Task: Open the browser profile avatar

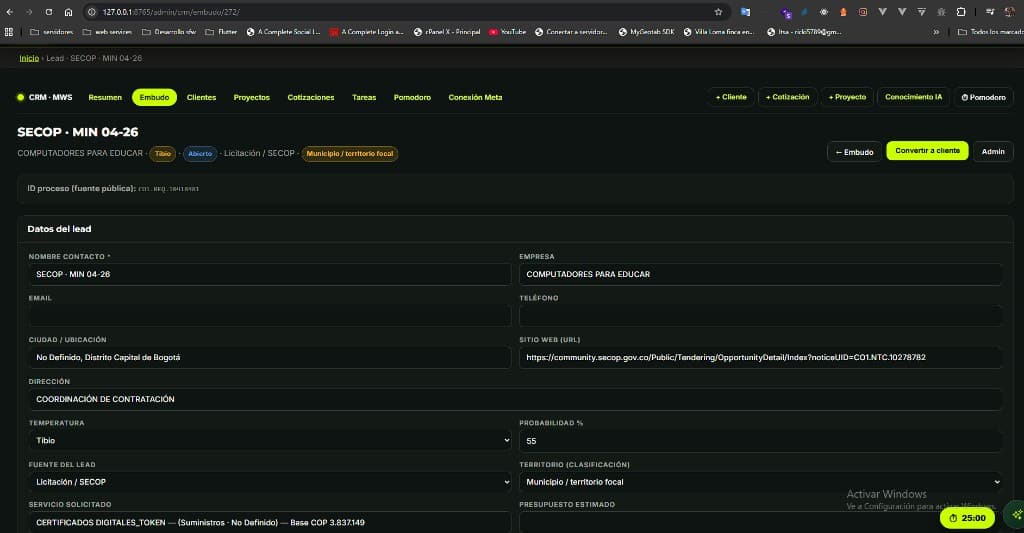Action: click(1010, 12)
